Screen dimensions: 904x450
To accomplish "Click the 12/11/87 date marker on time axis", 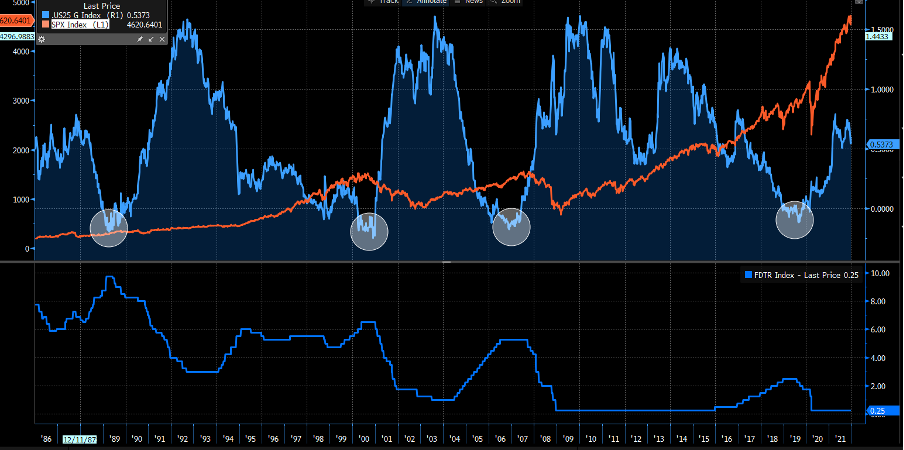I will 80,439.
